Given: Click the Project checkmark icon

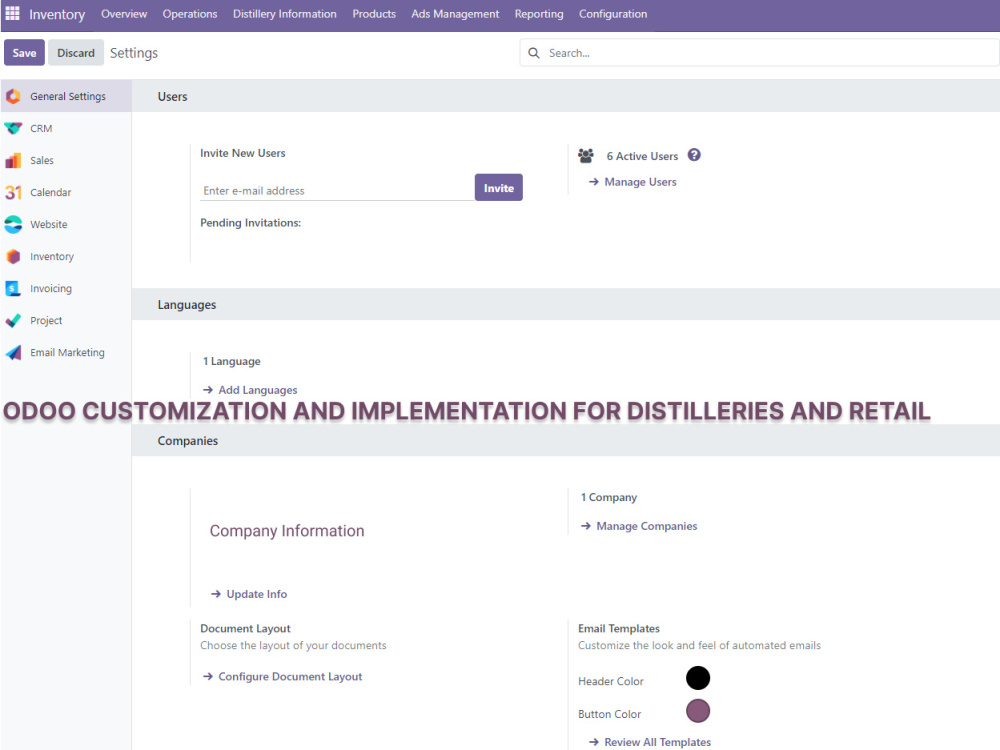Looking at the screenshot, I should (13, 320).
